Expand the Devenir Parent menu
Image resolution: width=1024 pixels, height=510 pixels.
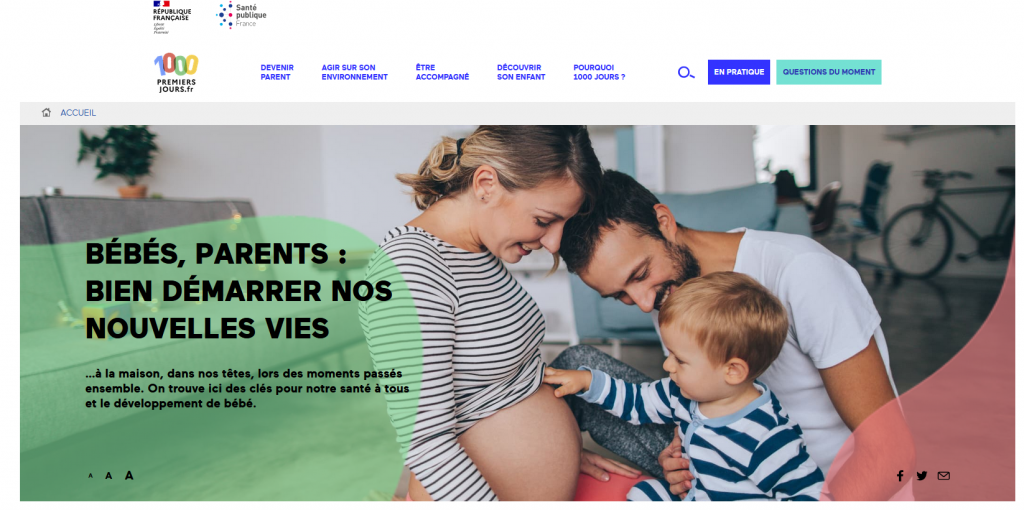coord(277,72)
